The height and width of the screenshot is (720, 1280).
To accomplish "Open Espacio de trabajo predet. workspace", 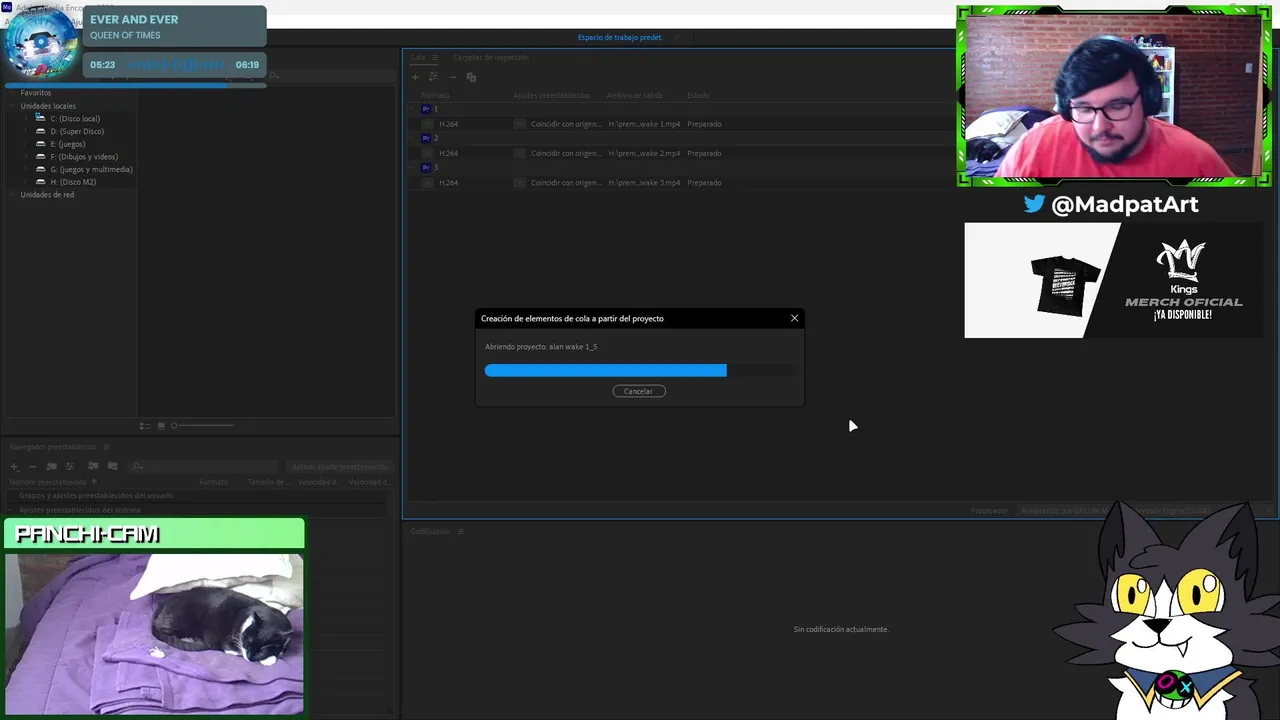I will pyautogui.click(x=620, y=37).
